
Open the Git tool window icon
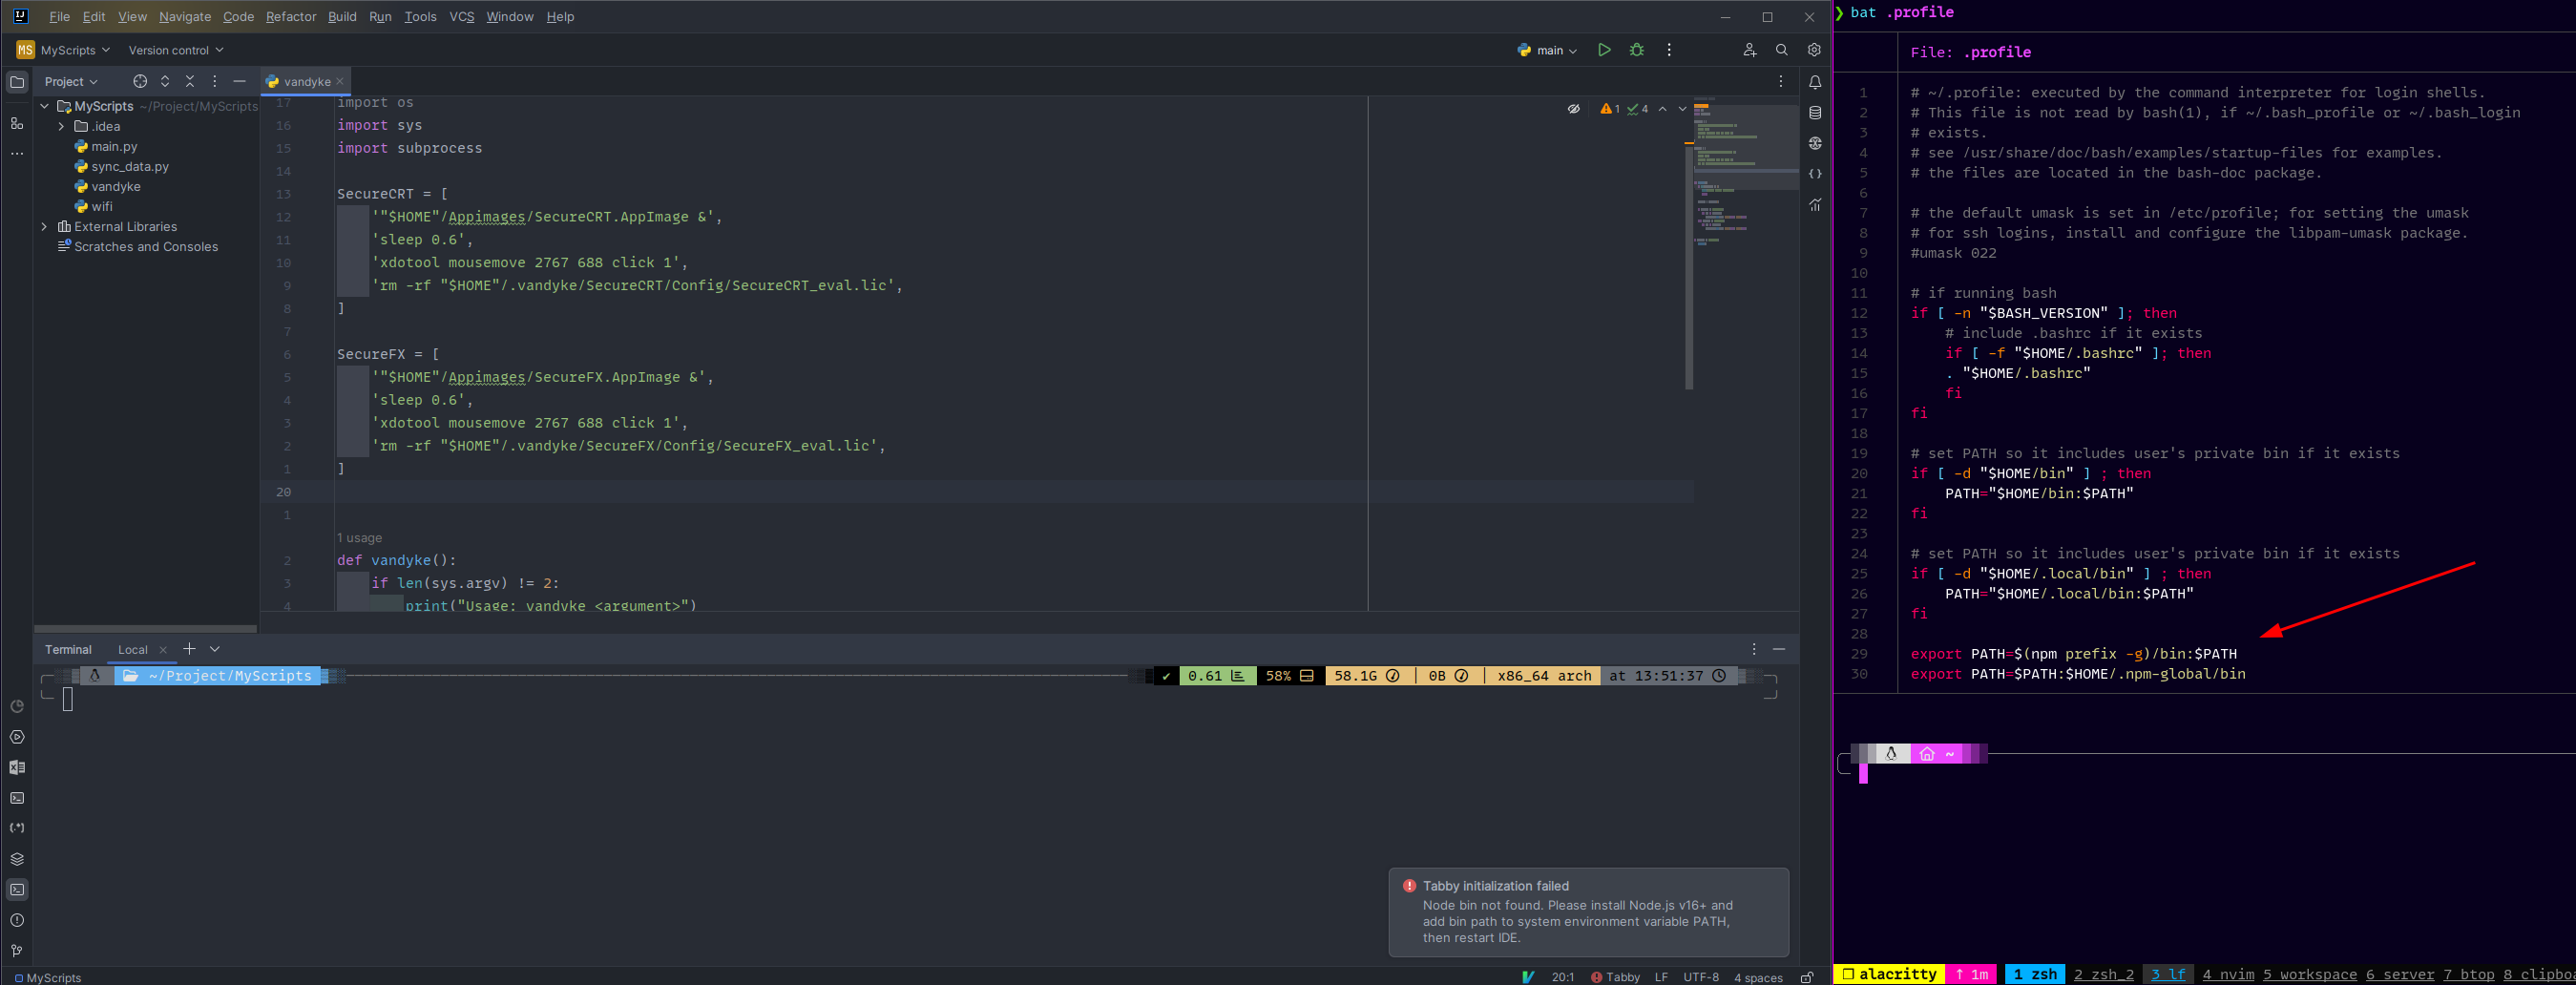pyautogui.click(x=16, y=951)
